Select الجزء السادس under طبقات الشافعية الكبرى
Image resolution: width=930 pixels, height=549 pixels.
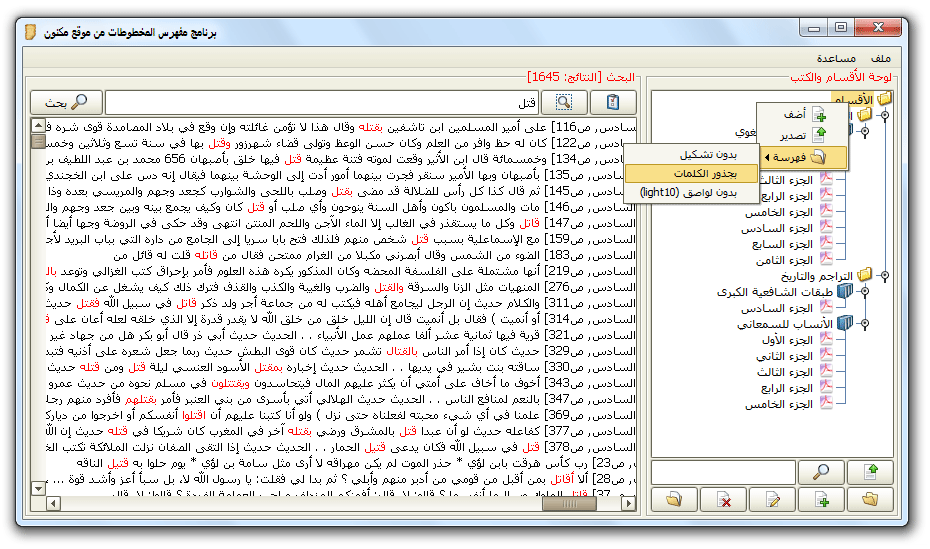point(776,308)
